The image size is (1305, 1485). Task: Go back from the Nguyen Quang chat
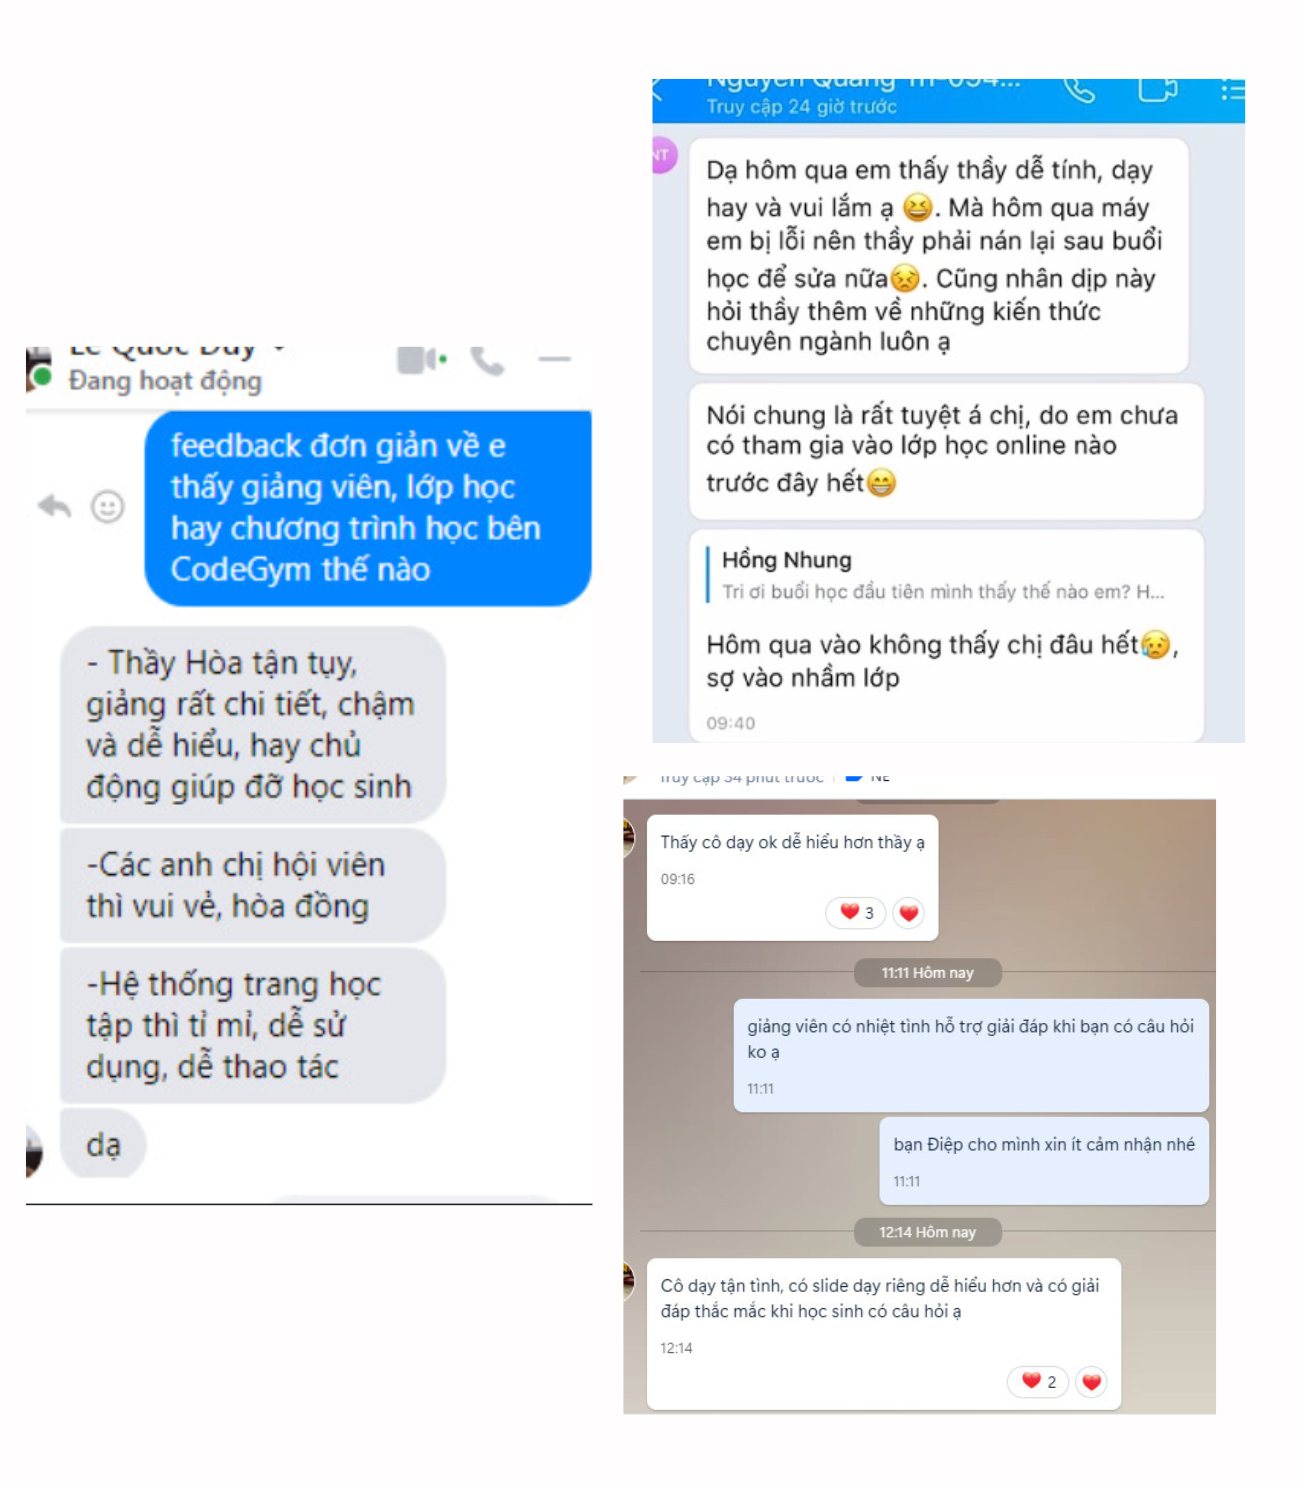pos(657,90)
